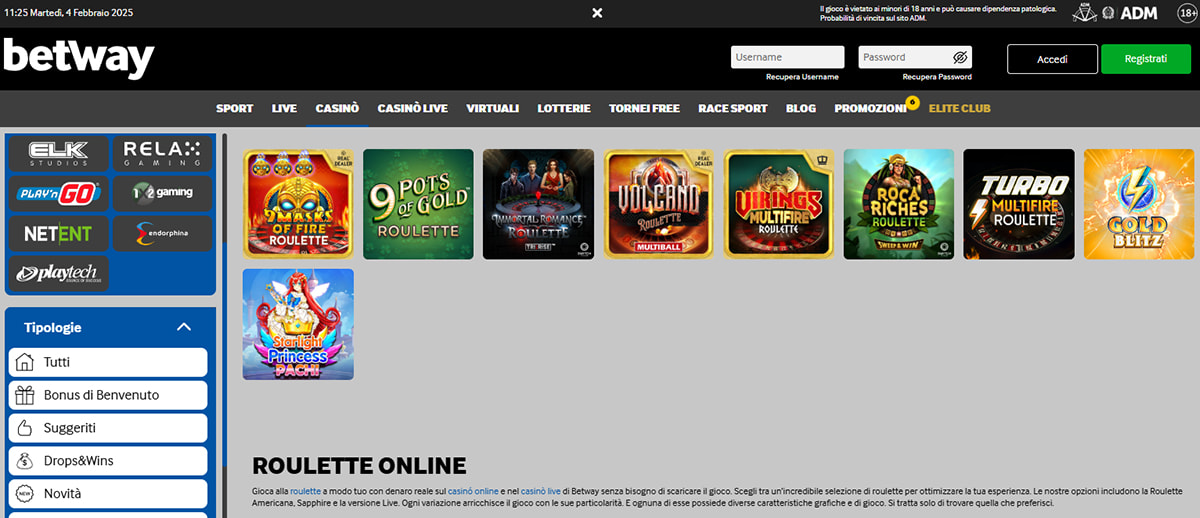Click the casinò online text link

tap(472, 492)
